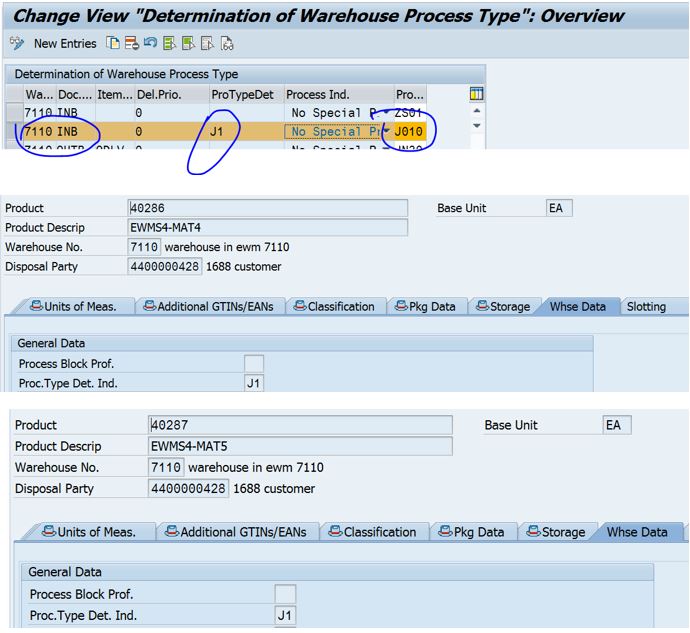The image size is (690, 633).
Task: Click the table scroll down arrow
Action: click(476, 127)
